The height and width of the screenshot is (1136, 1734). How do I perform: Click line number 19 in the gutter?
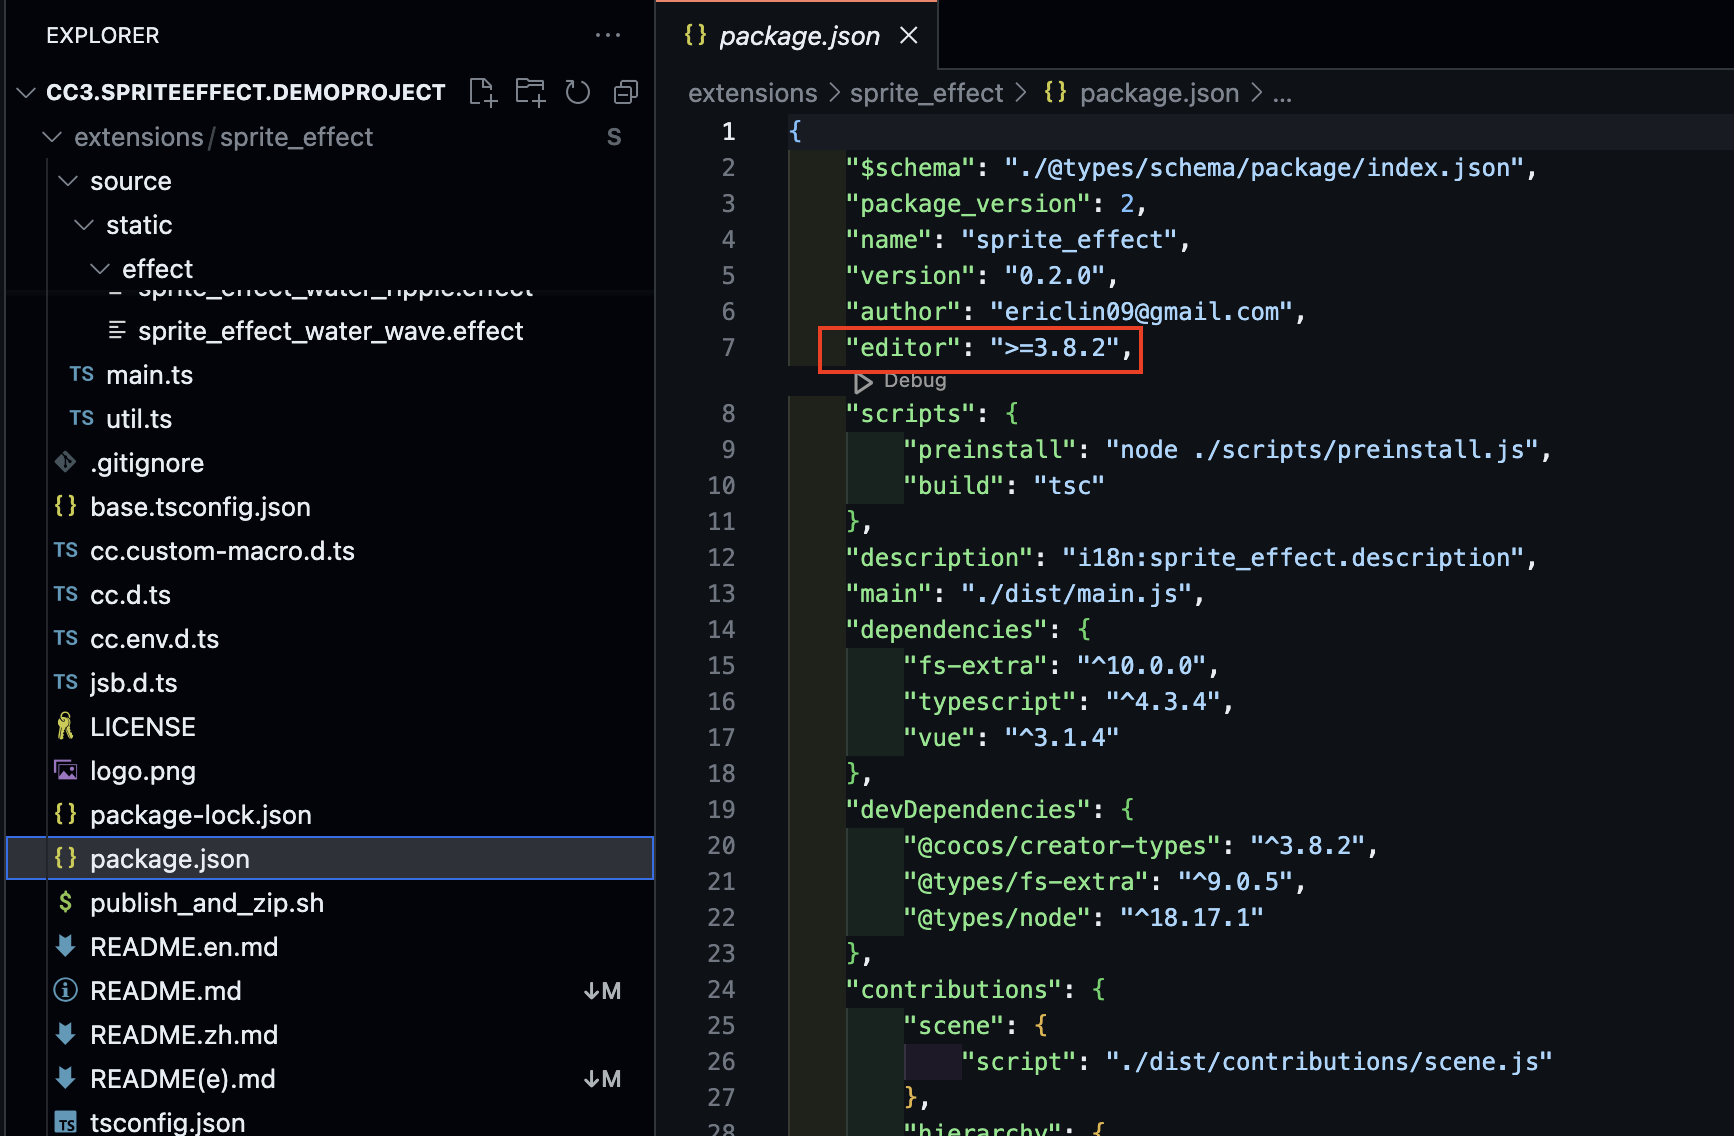point(721,809)
